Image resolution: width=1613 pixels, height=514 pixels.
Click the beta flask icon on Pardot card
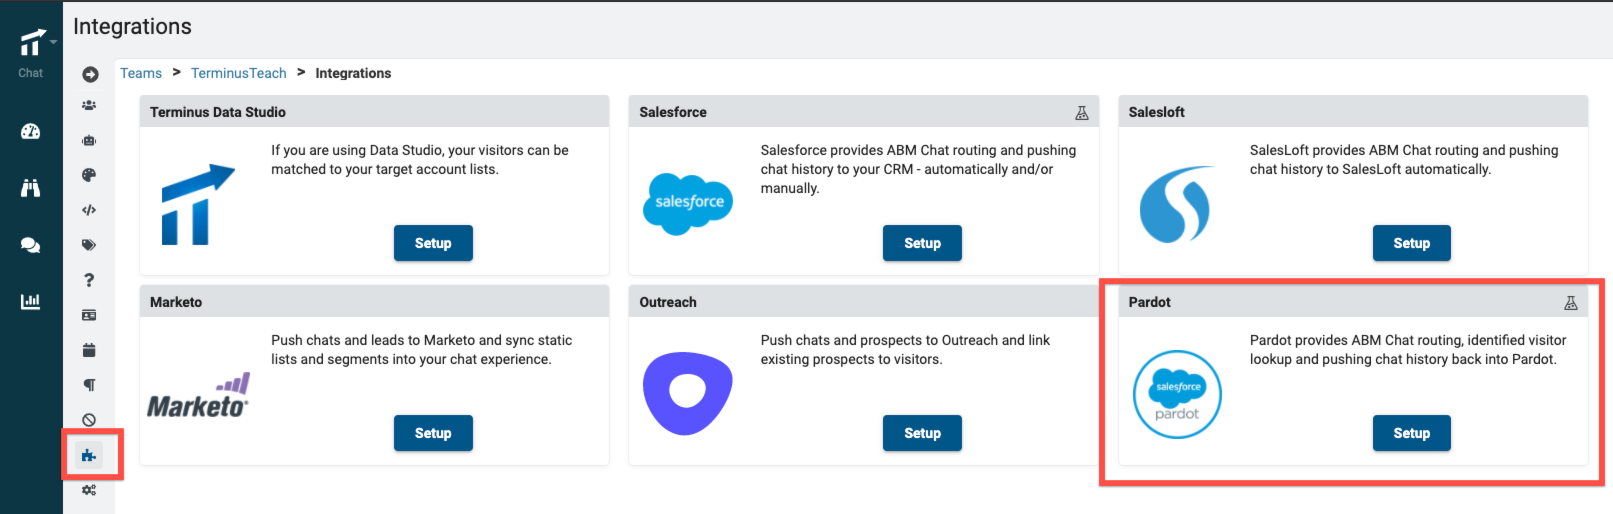click(x=1570, y=303)
